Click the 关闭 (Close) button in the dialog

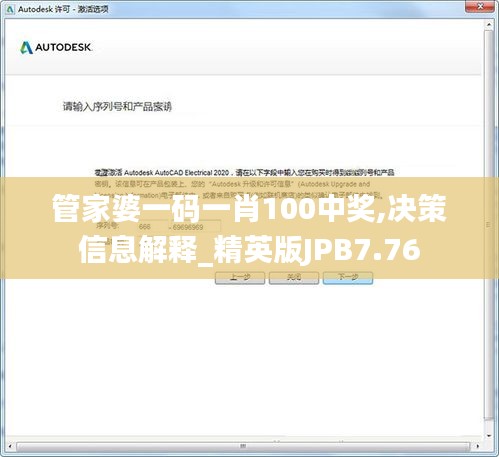point(294,278)
